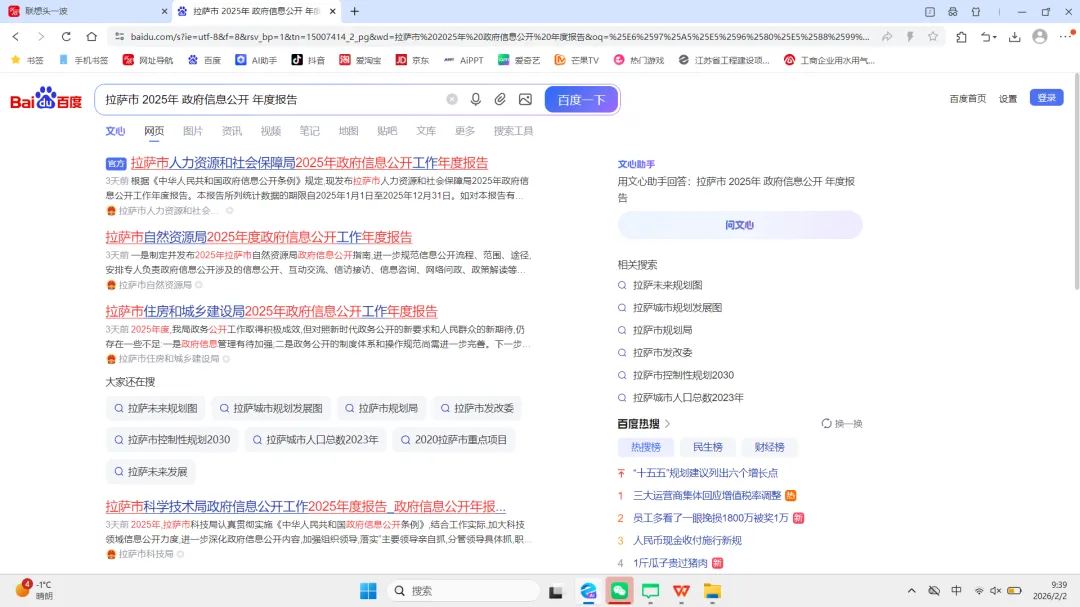This screenshot has height=607, width=1080.
Task: Open the Edge browser taskbar icon
Action: (588, 591)
